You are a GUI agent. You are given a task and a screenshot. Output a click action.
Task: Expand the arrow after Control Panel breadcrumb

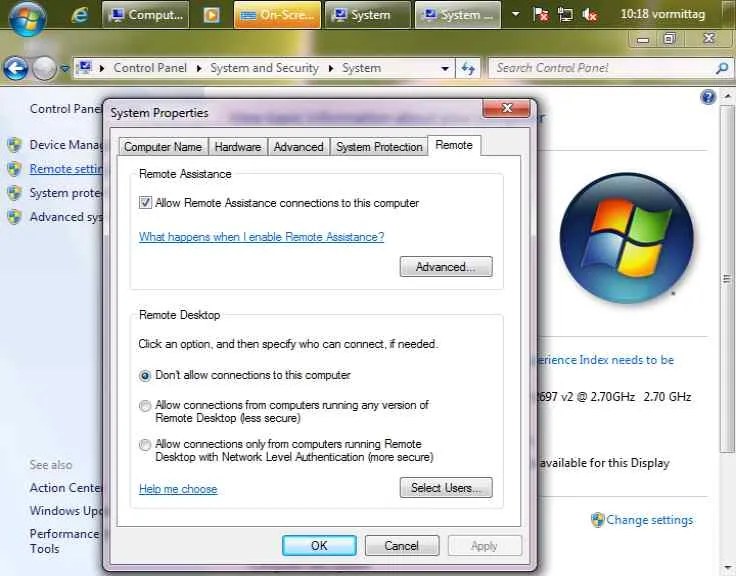pyautogui.click(x=199, y=69)
